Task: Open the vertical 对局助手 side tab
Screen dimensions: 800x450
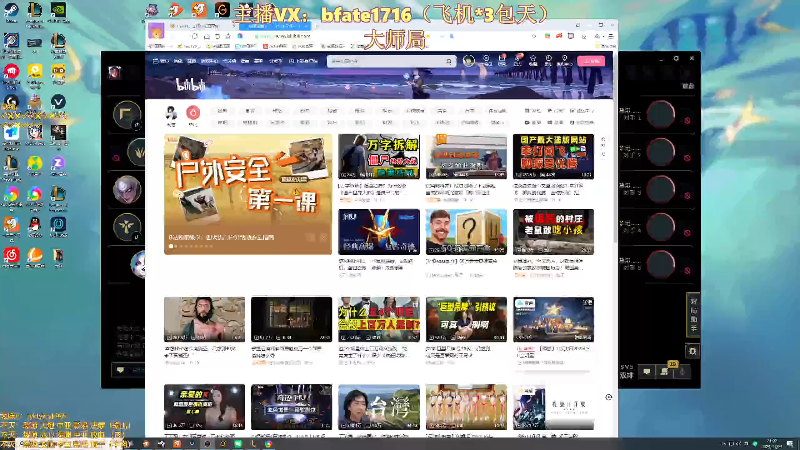Action: click(x=693, y=314)
